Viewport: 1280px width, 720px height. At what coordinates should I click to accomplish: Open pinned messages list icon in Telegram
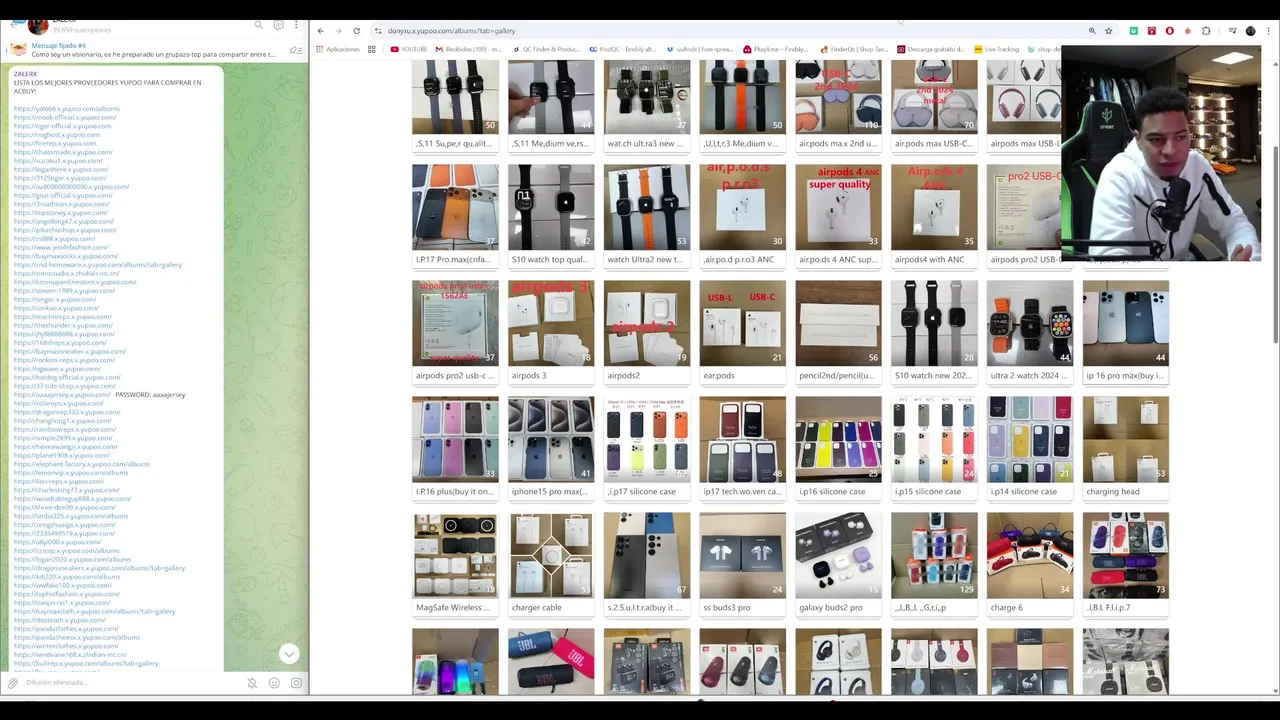(x=295, y=50)
